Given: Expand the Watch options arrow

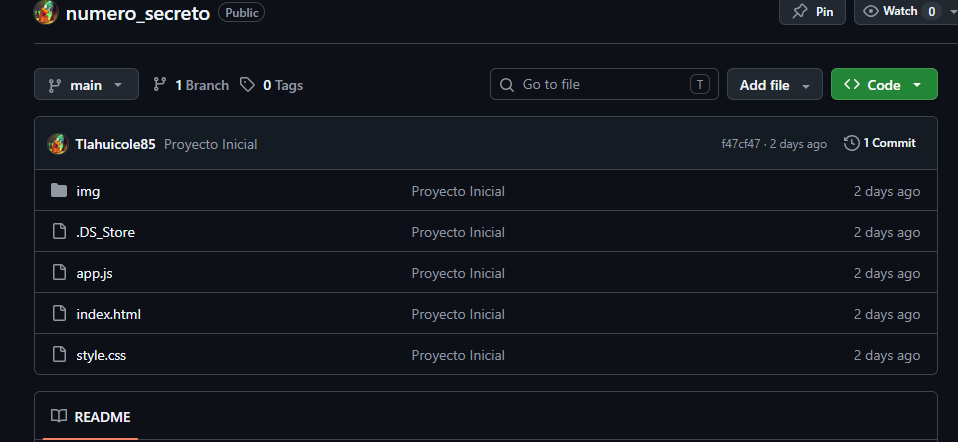Looking at the screenshot, I should [953, 11].
